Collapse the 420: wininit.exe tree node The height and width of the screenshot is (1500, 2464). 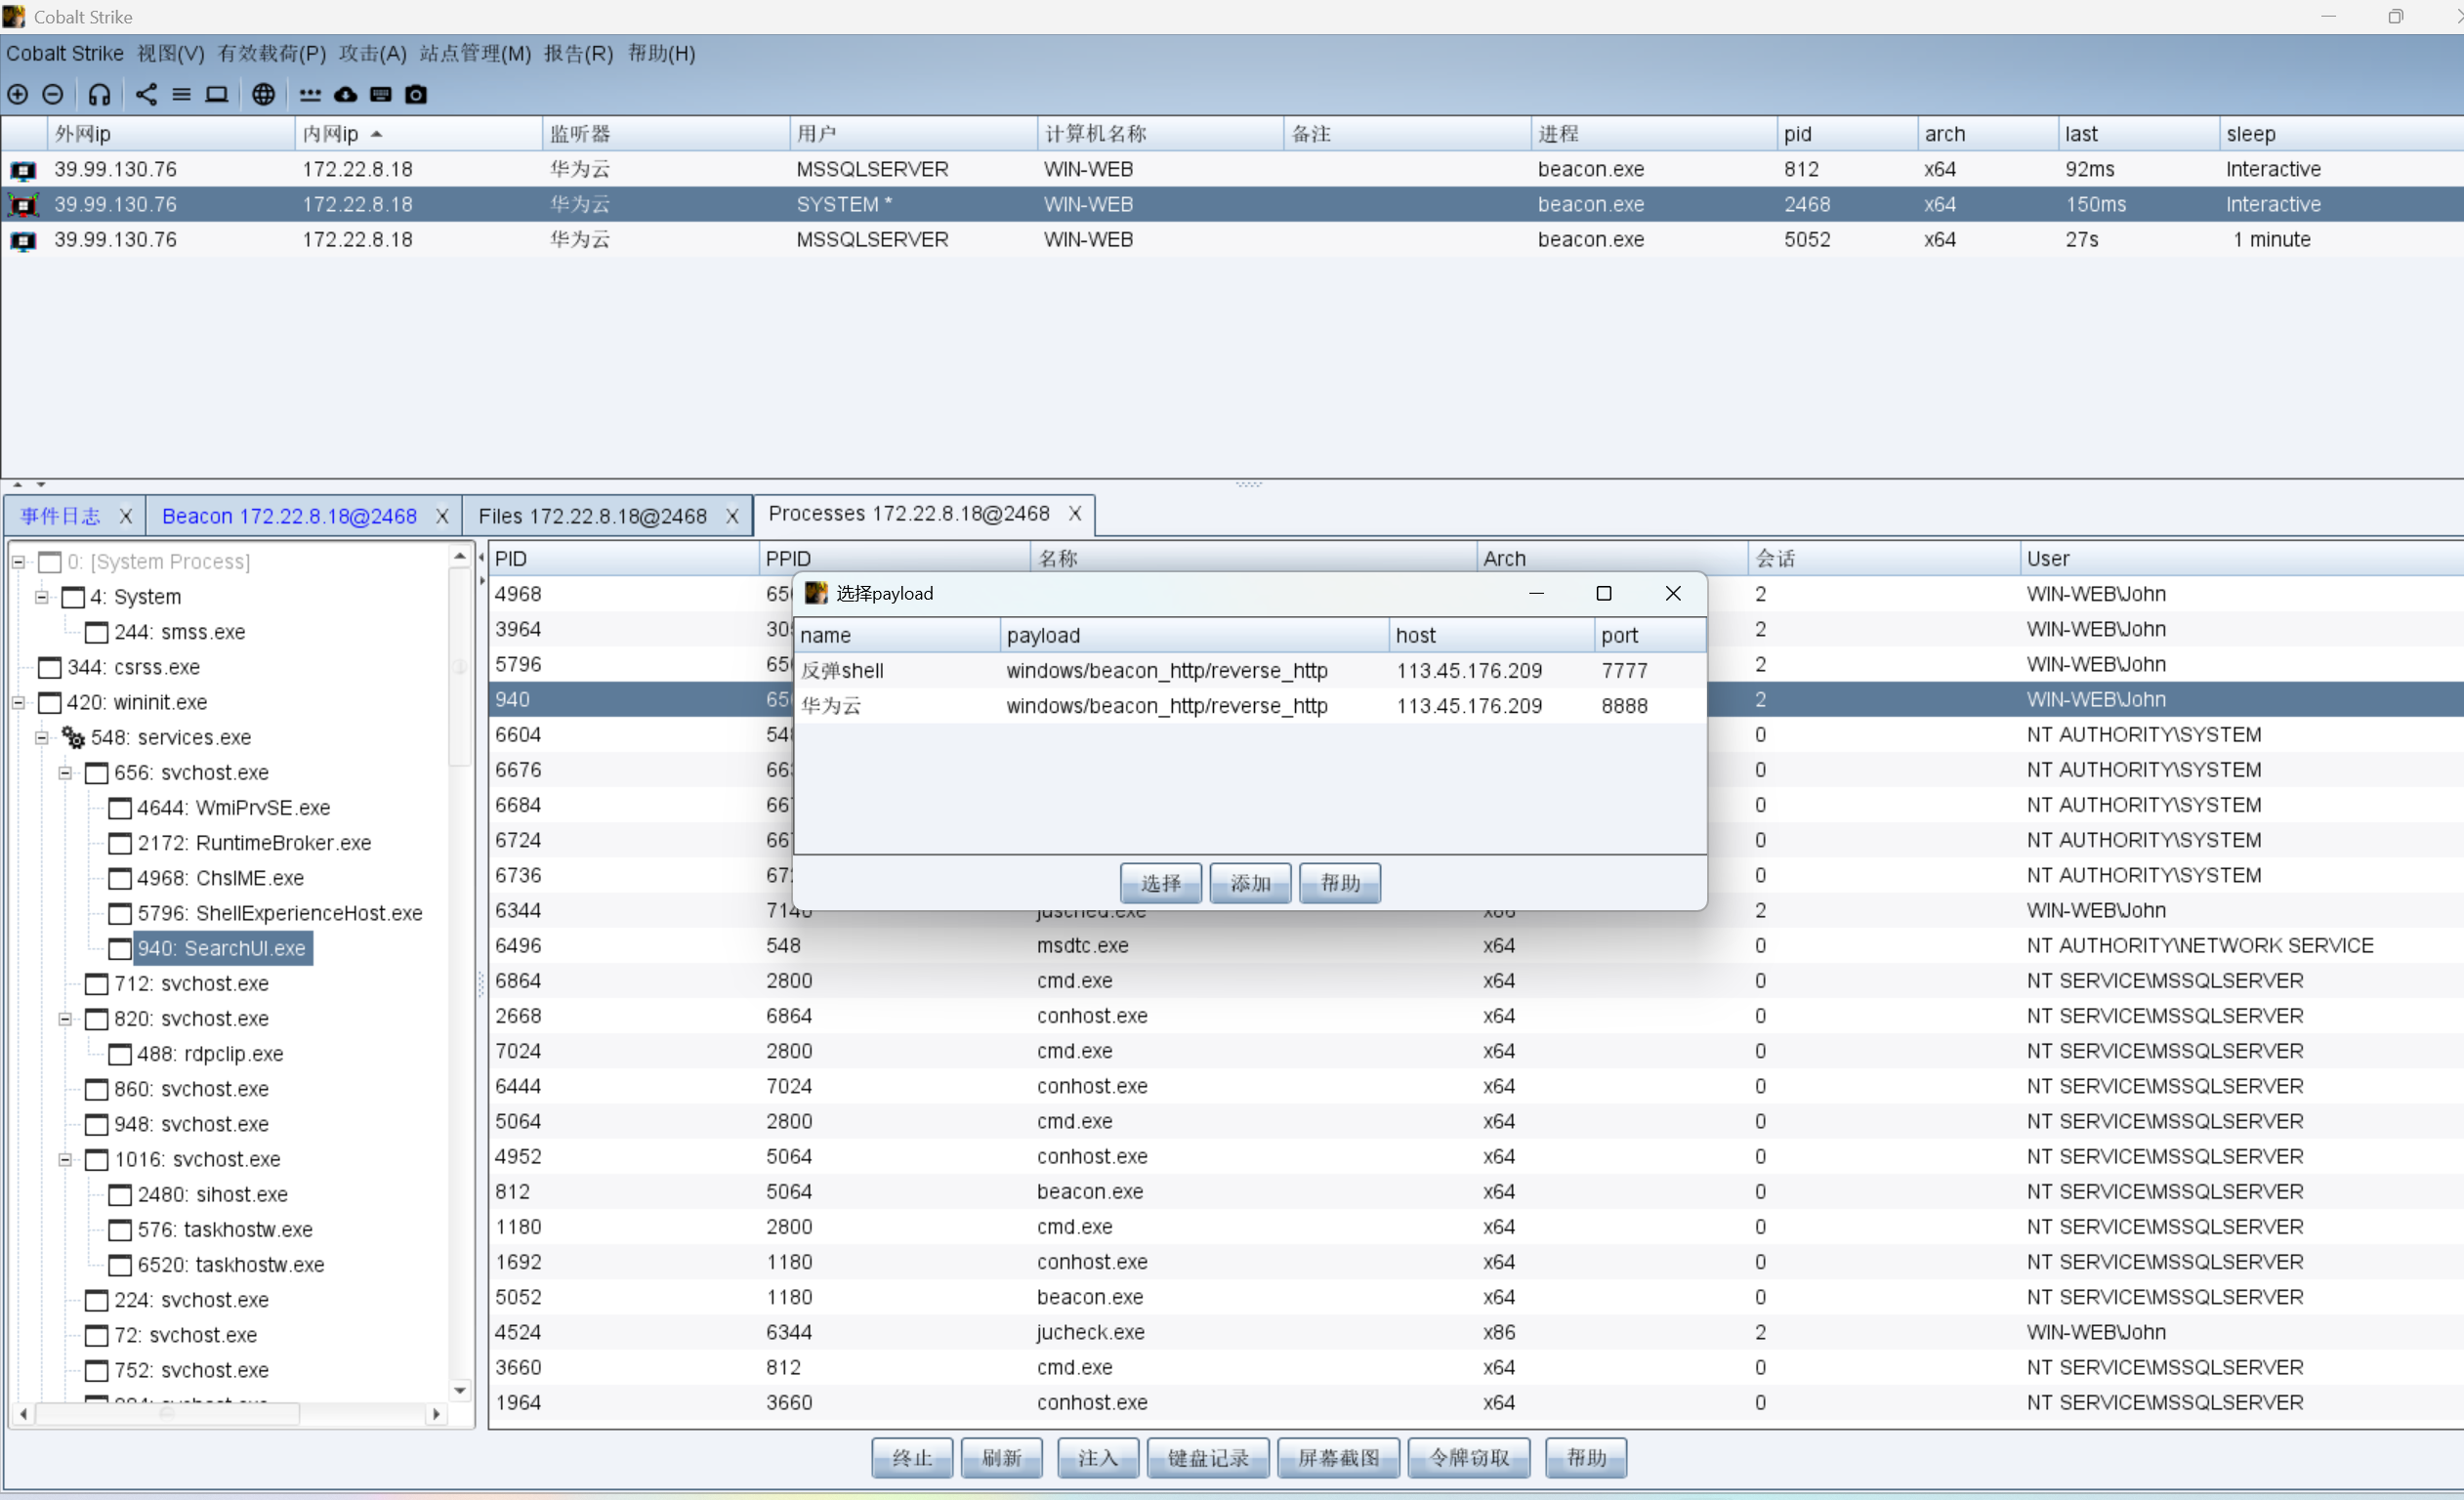point(18,703)
